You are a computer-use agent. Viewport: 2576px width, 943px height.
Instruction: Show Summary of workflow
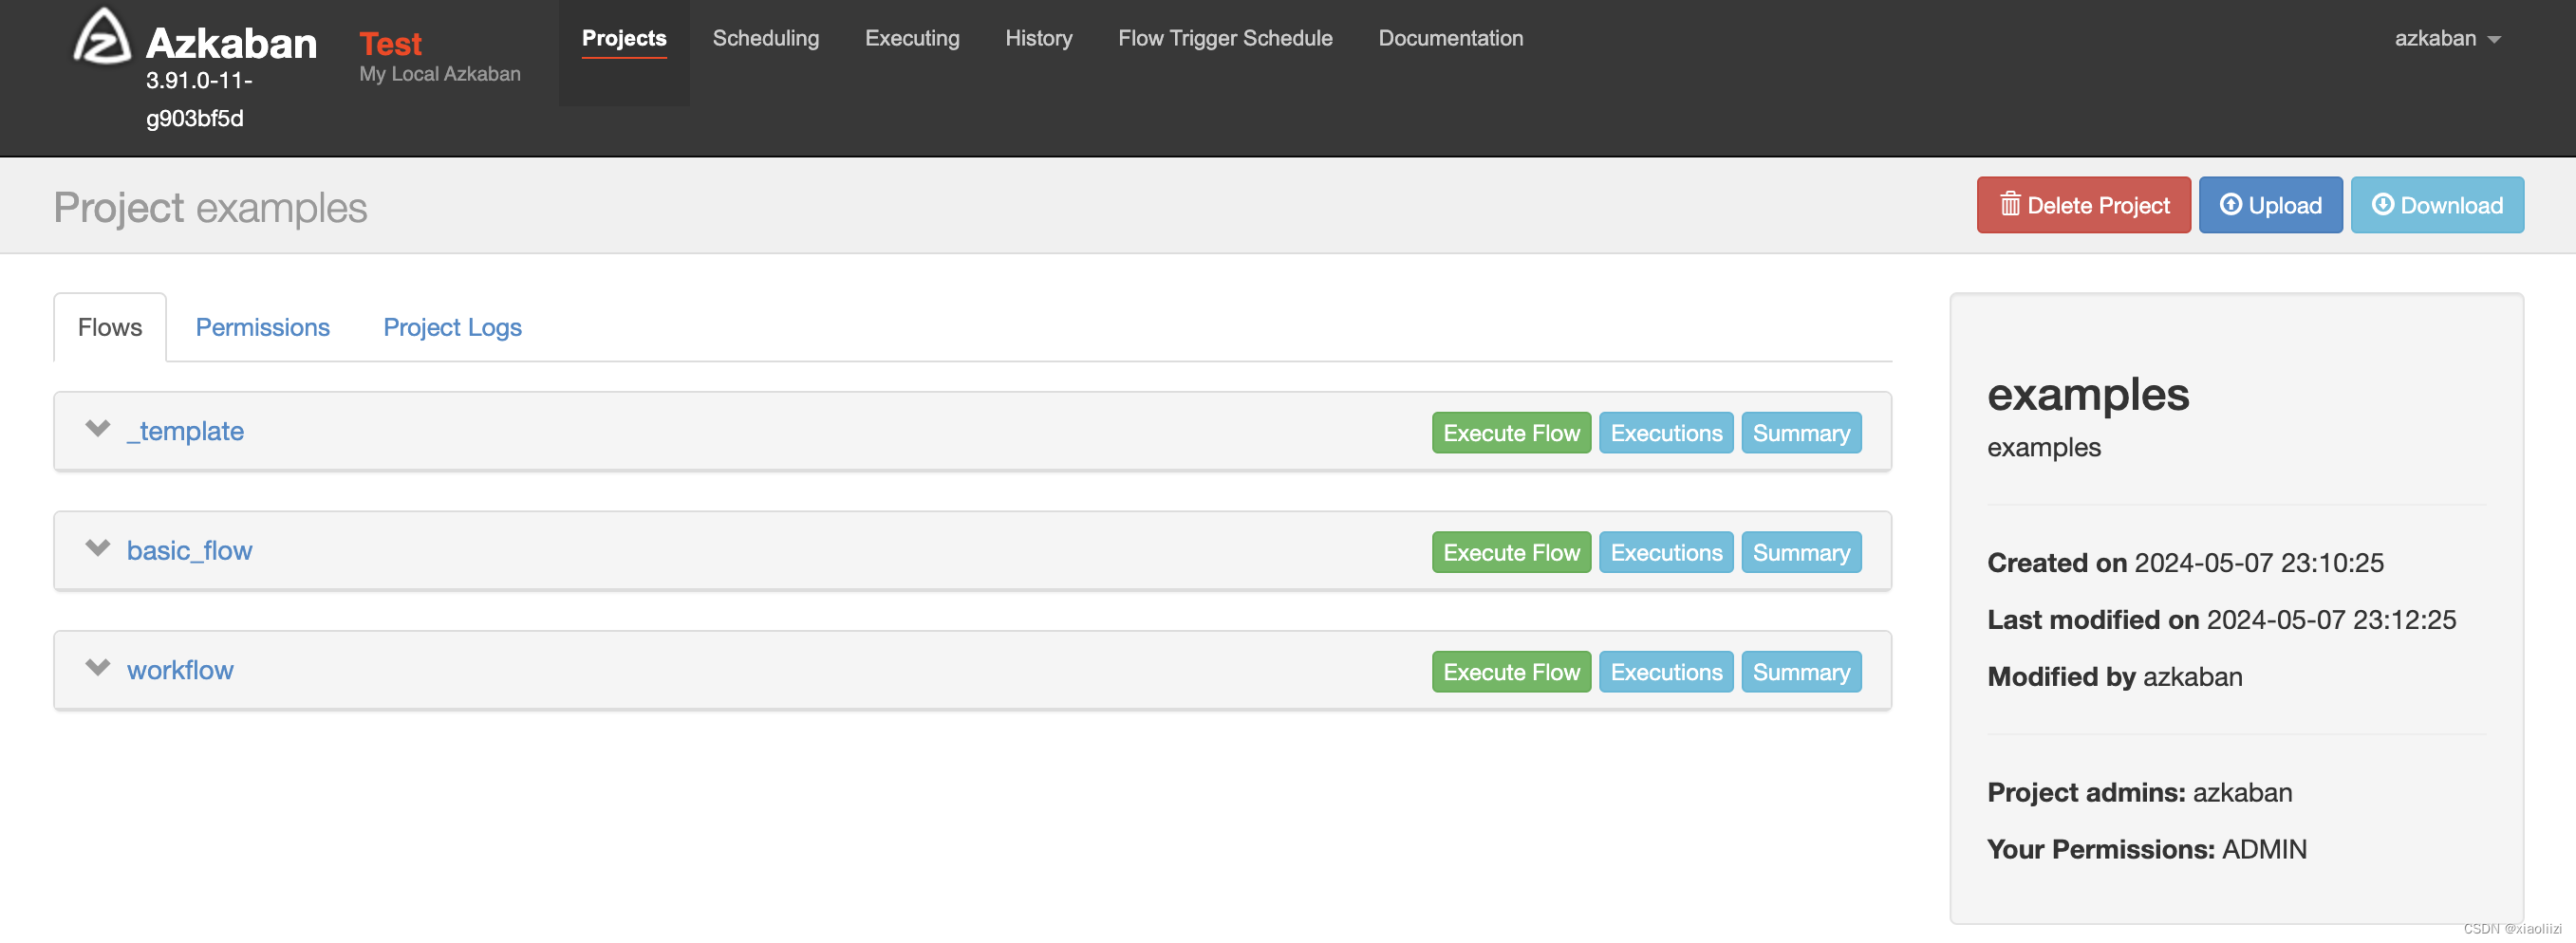click(1801, 672)
